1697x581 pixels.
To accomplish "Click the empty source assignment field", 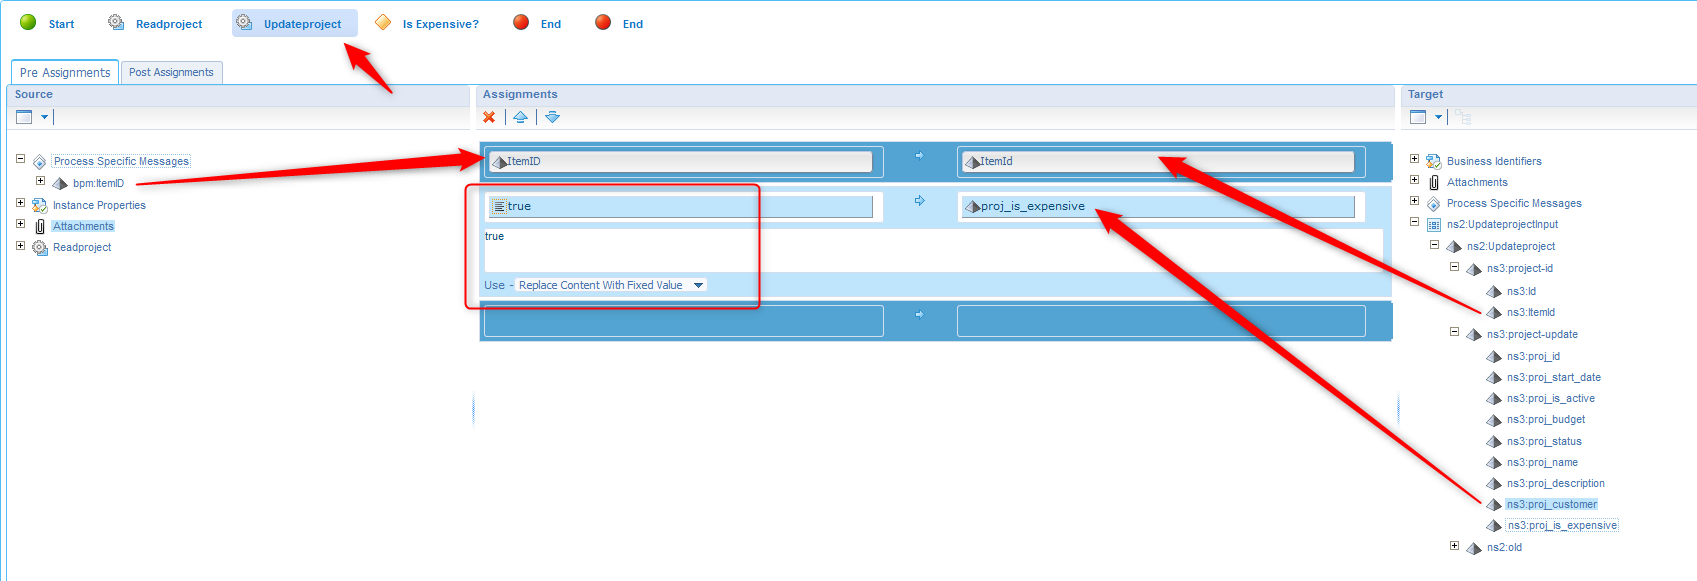I will [683, 321].
